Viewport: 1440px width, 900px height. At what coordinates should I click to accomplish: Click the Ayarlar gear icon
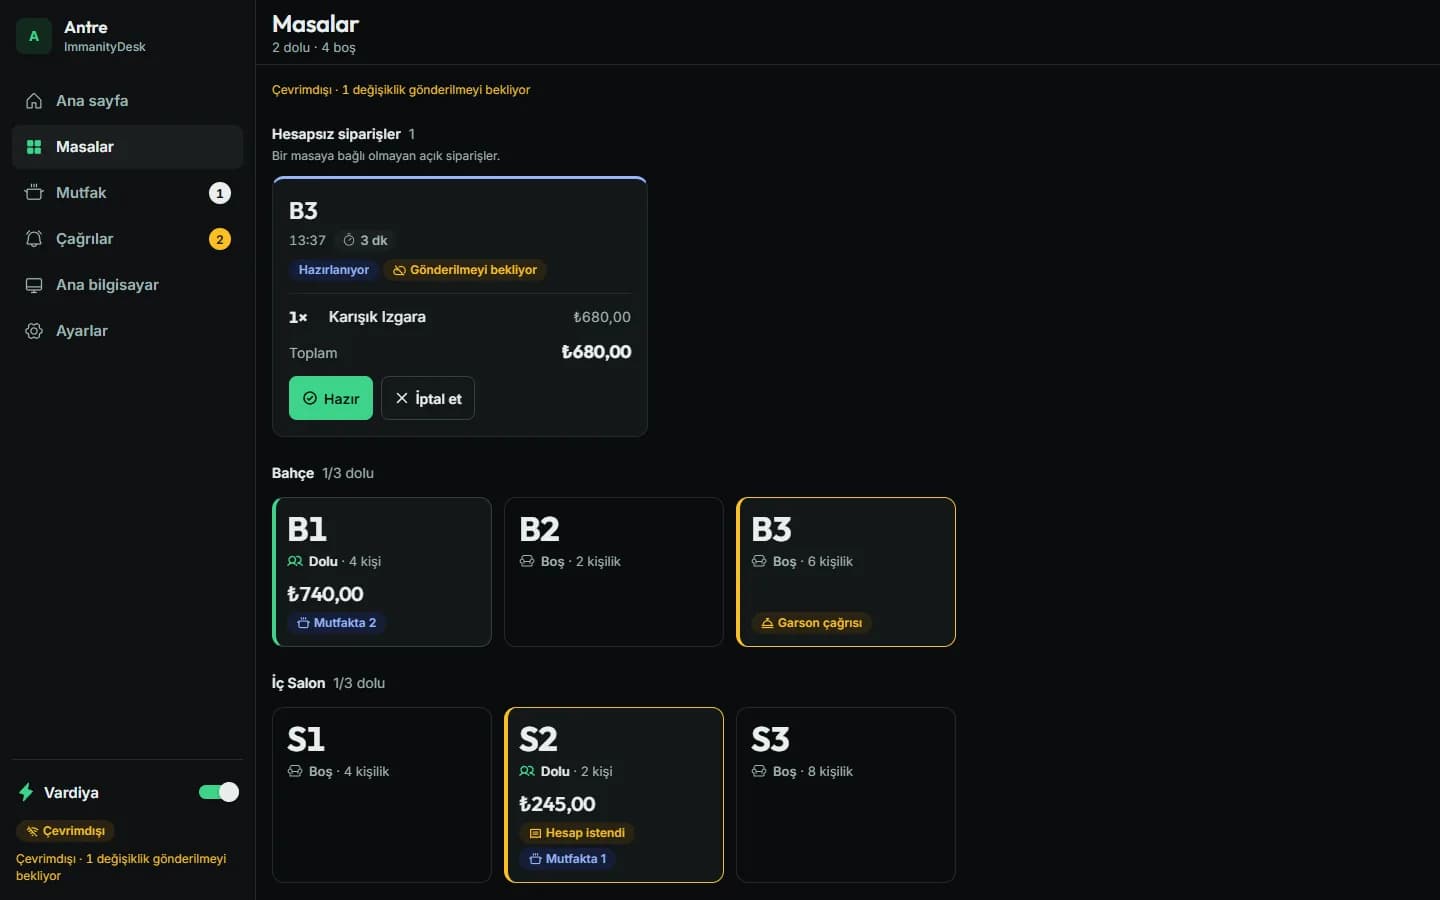tap(34, 331)
